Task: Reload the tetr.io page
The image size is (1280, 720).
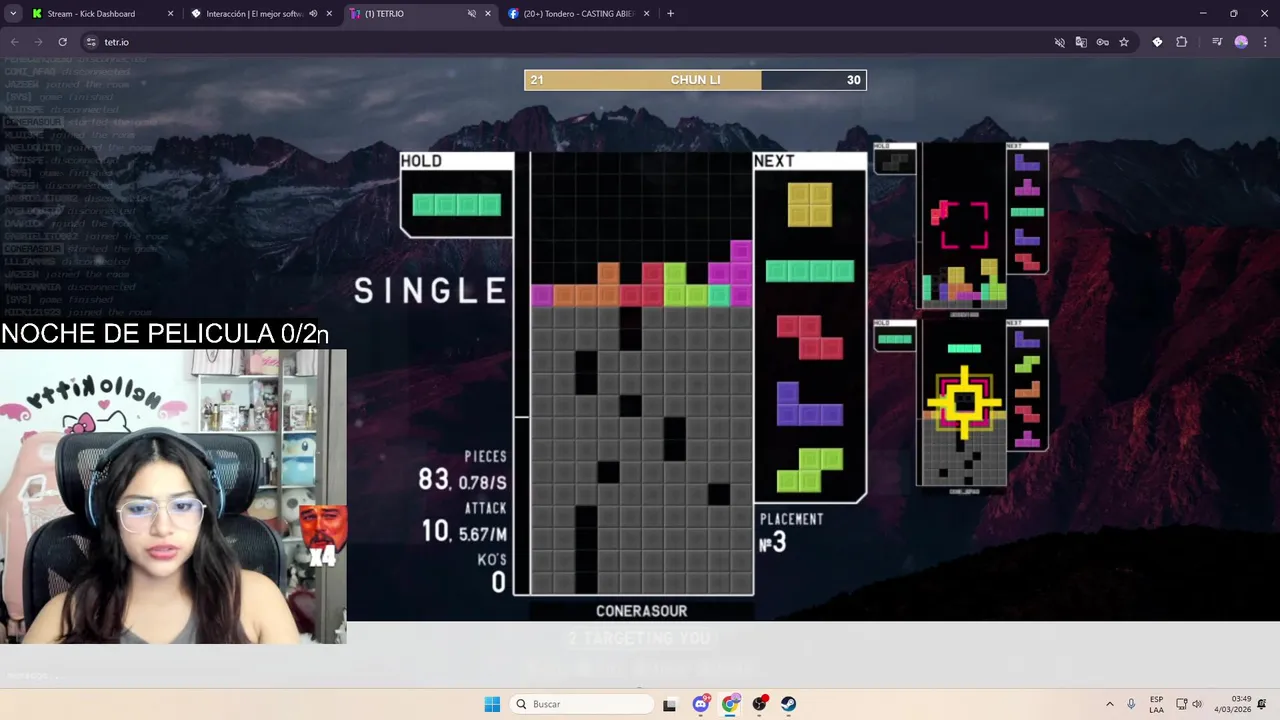Action: point(62,42)
